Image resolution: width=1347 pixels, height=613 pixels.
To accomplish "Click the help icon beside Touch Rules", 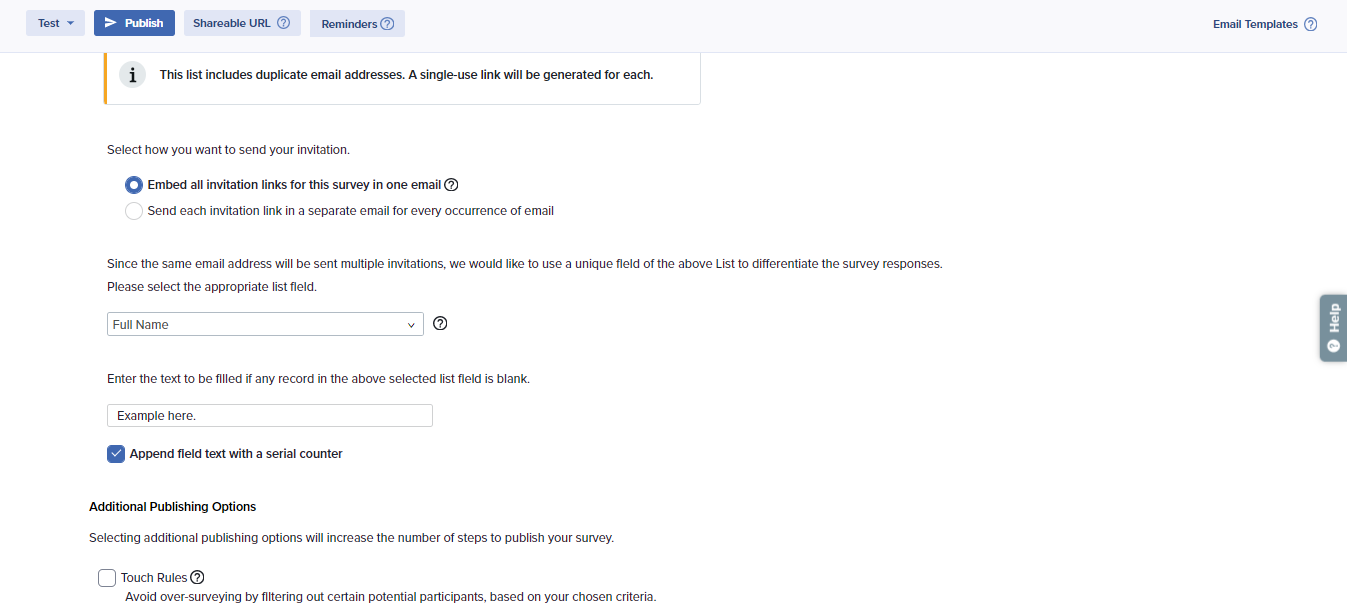I will tap(197, 577).
